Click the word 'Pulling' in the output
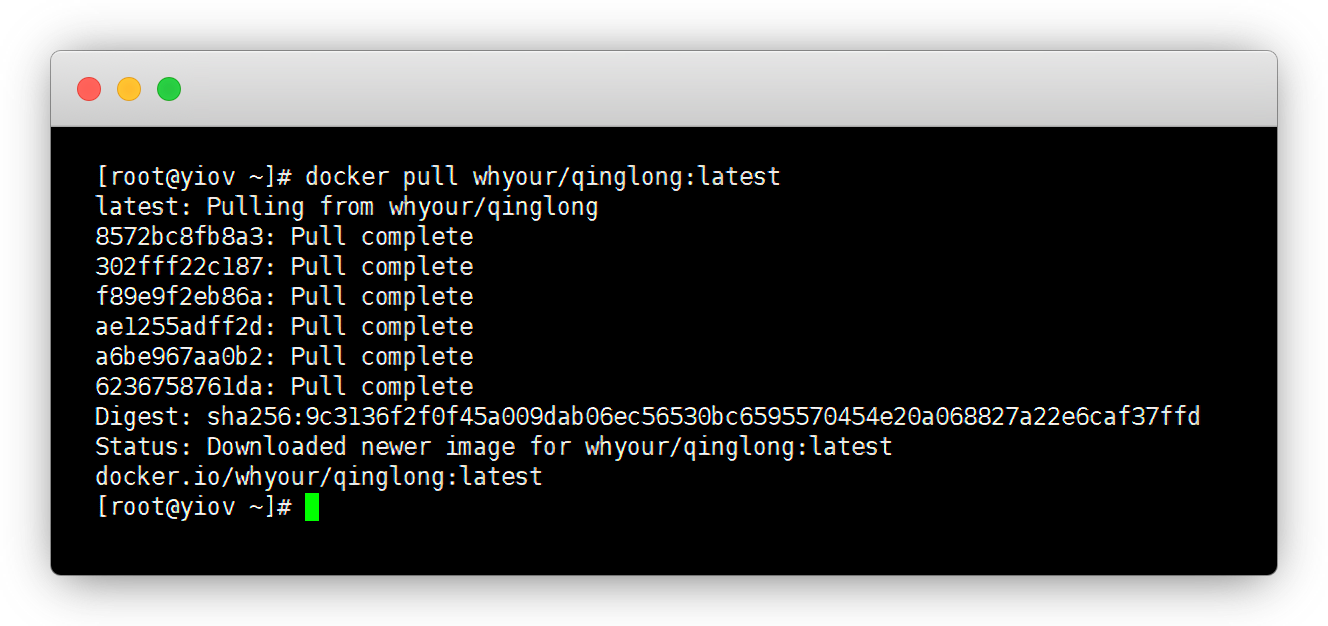Image resolution: width=1328 pixels, height=626 pixels. [255, 207]
